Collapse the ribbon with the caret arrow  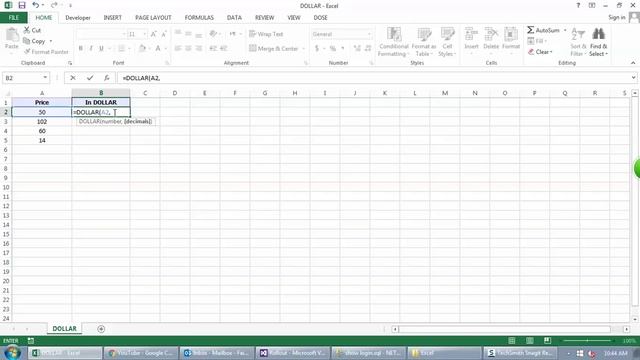[633, 63]
